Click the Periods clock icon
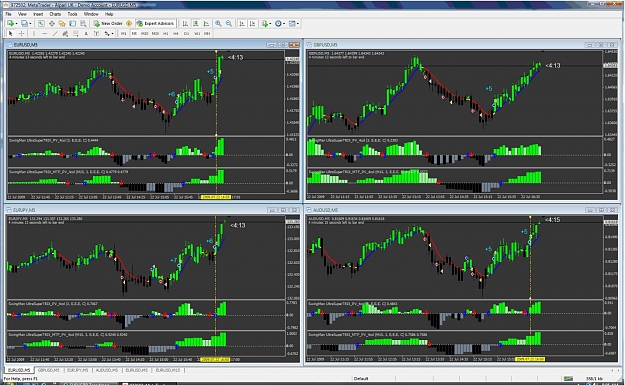The image size is (625, 385). point(278,24)
